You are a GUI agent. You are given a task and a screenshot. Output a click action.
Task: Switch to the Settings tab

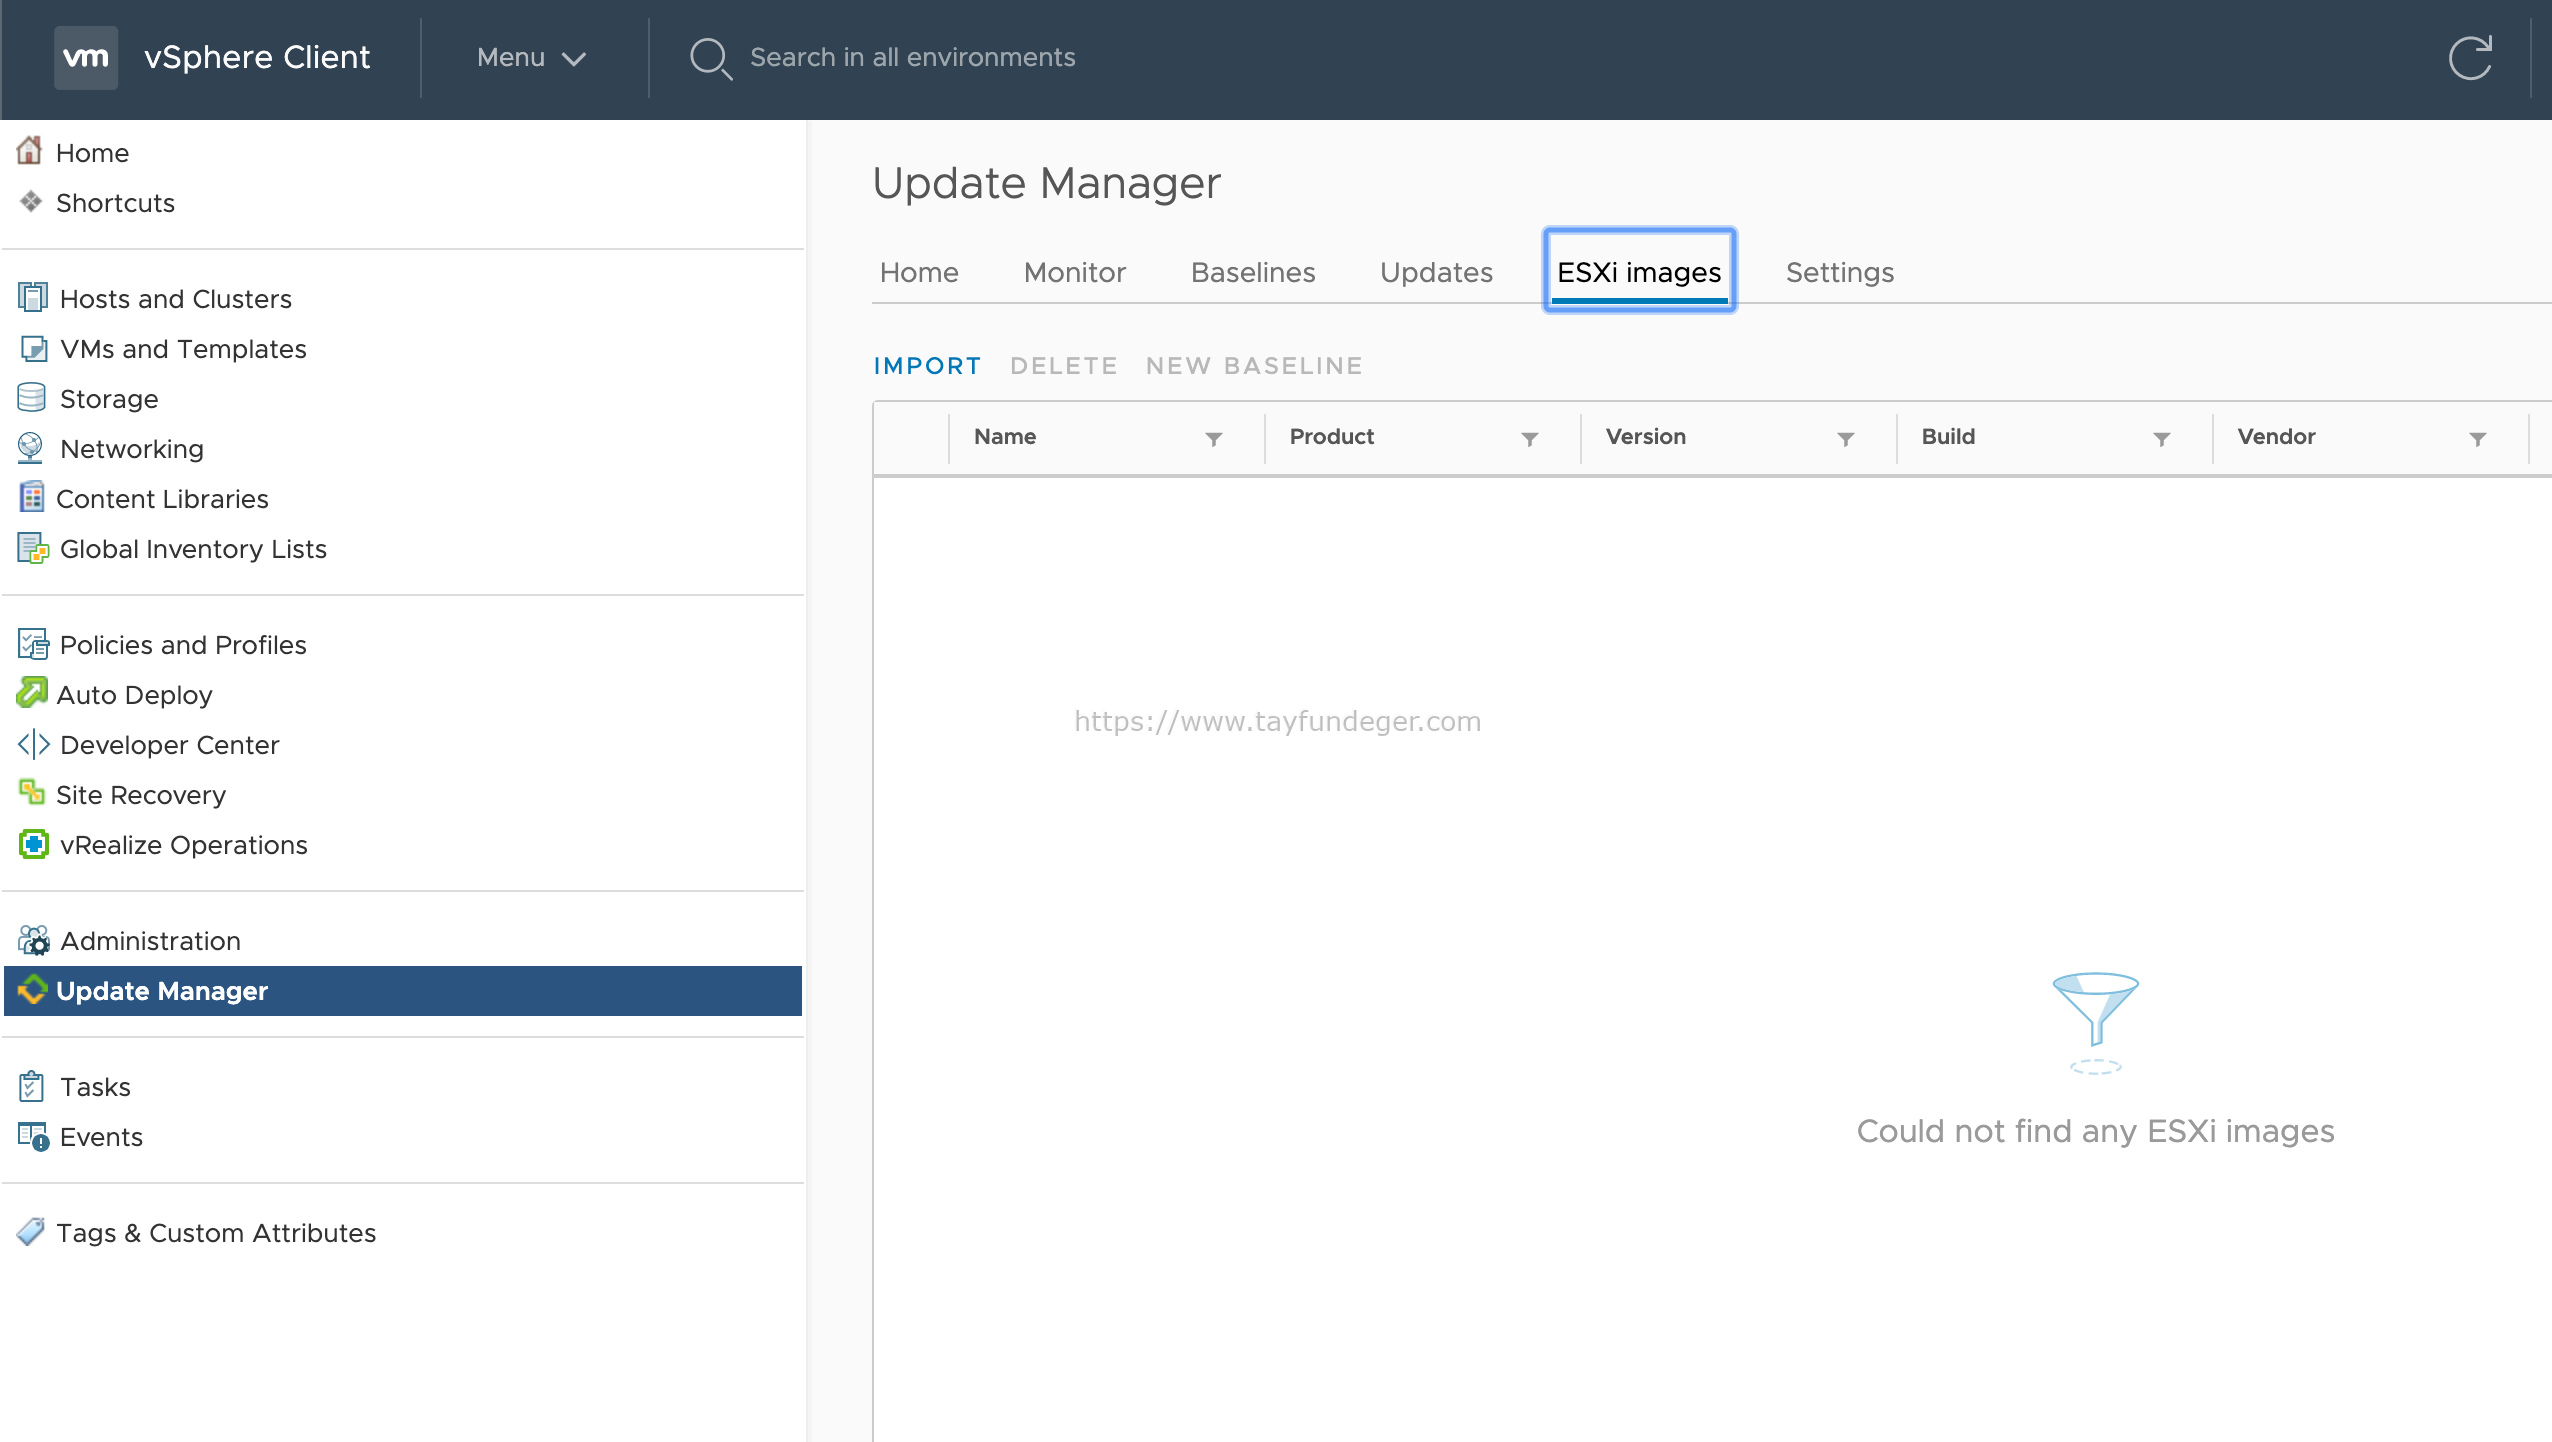[x=1840, y=272]
